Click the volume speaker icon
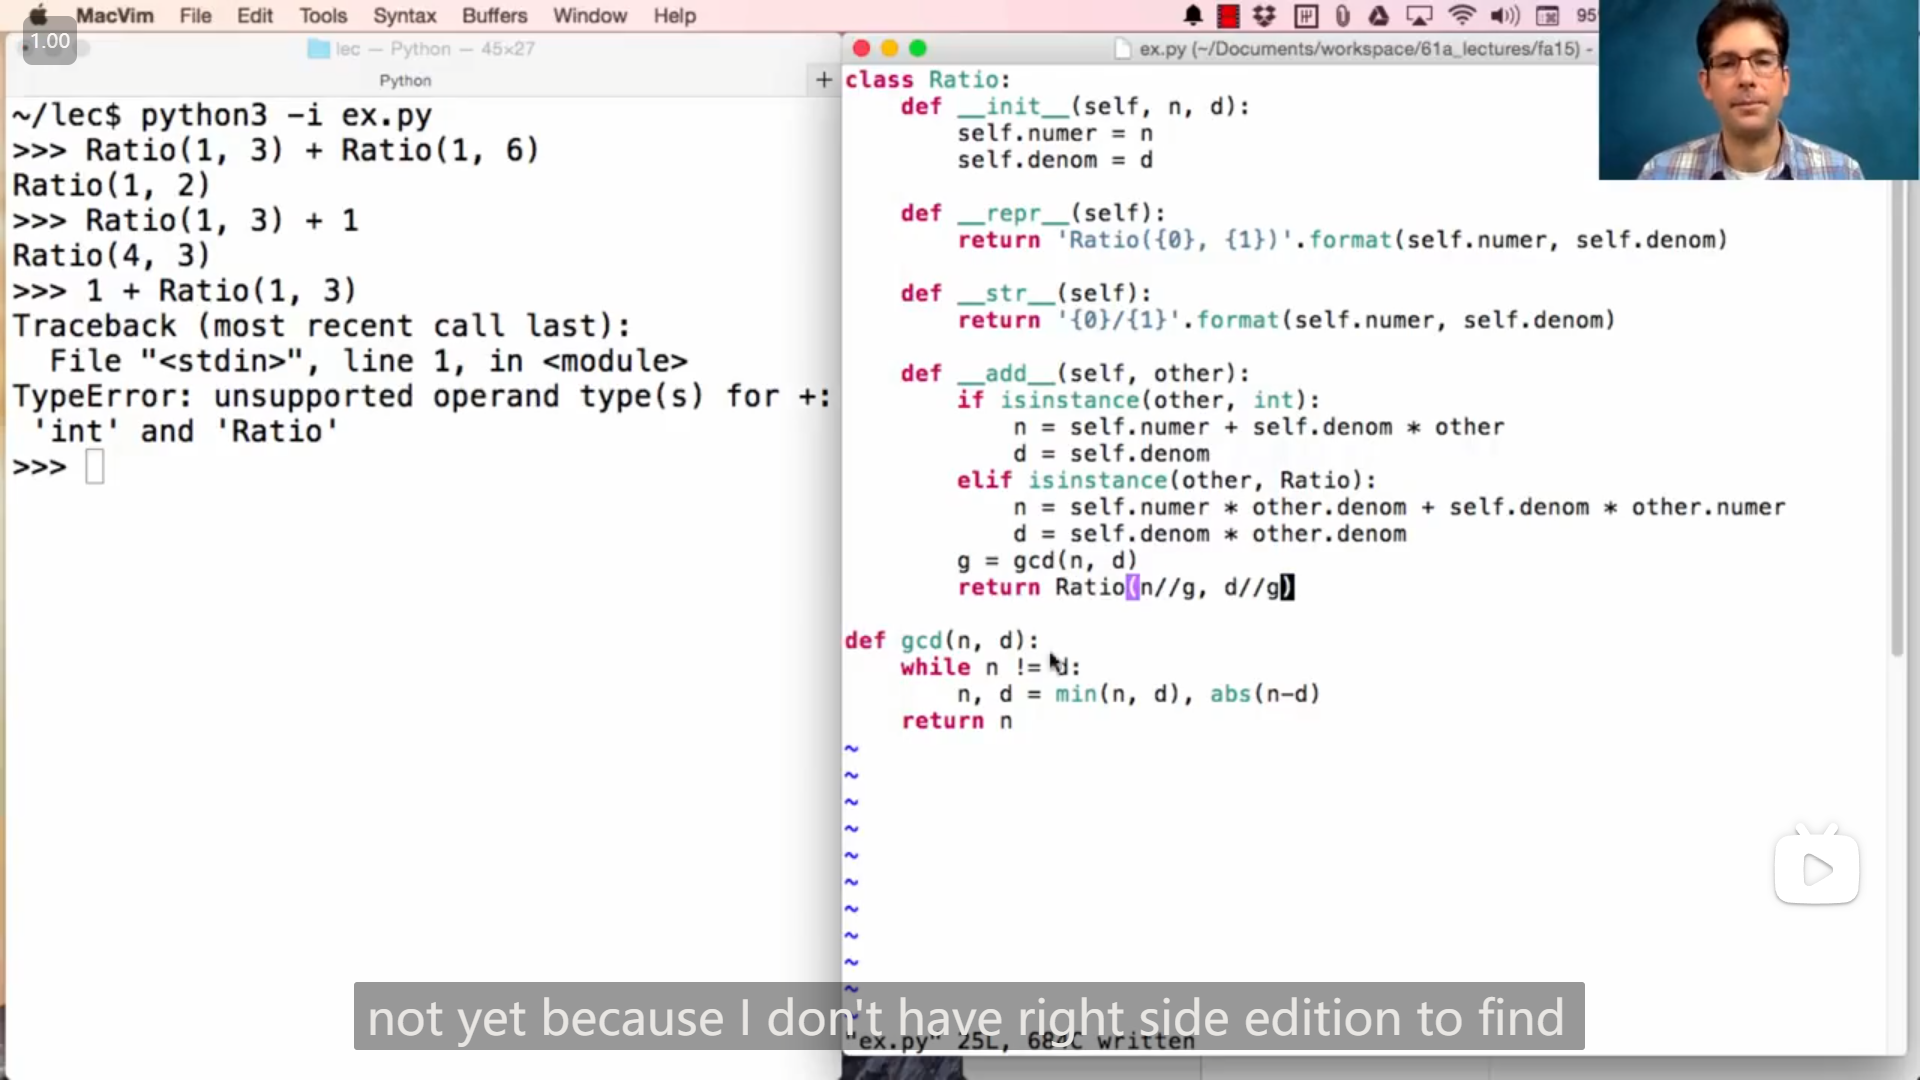Screen dimensions: 1920x1080 point(1504,16)
